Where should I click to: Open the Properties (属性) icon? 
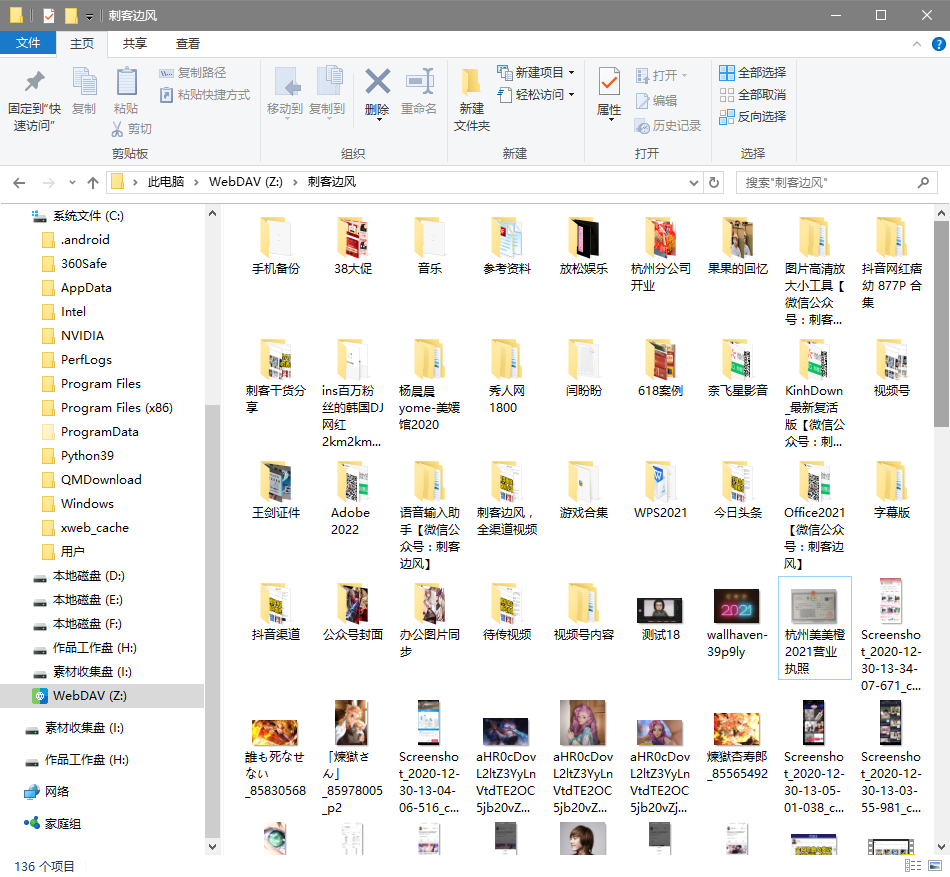609,82
